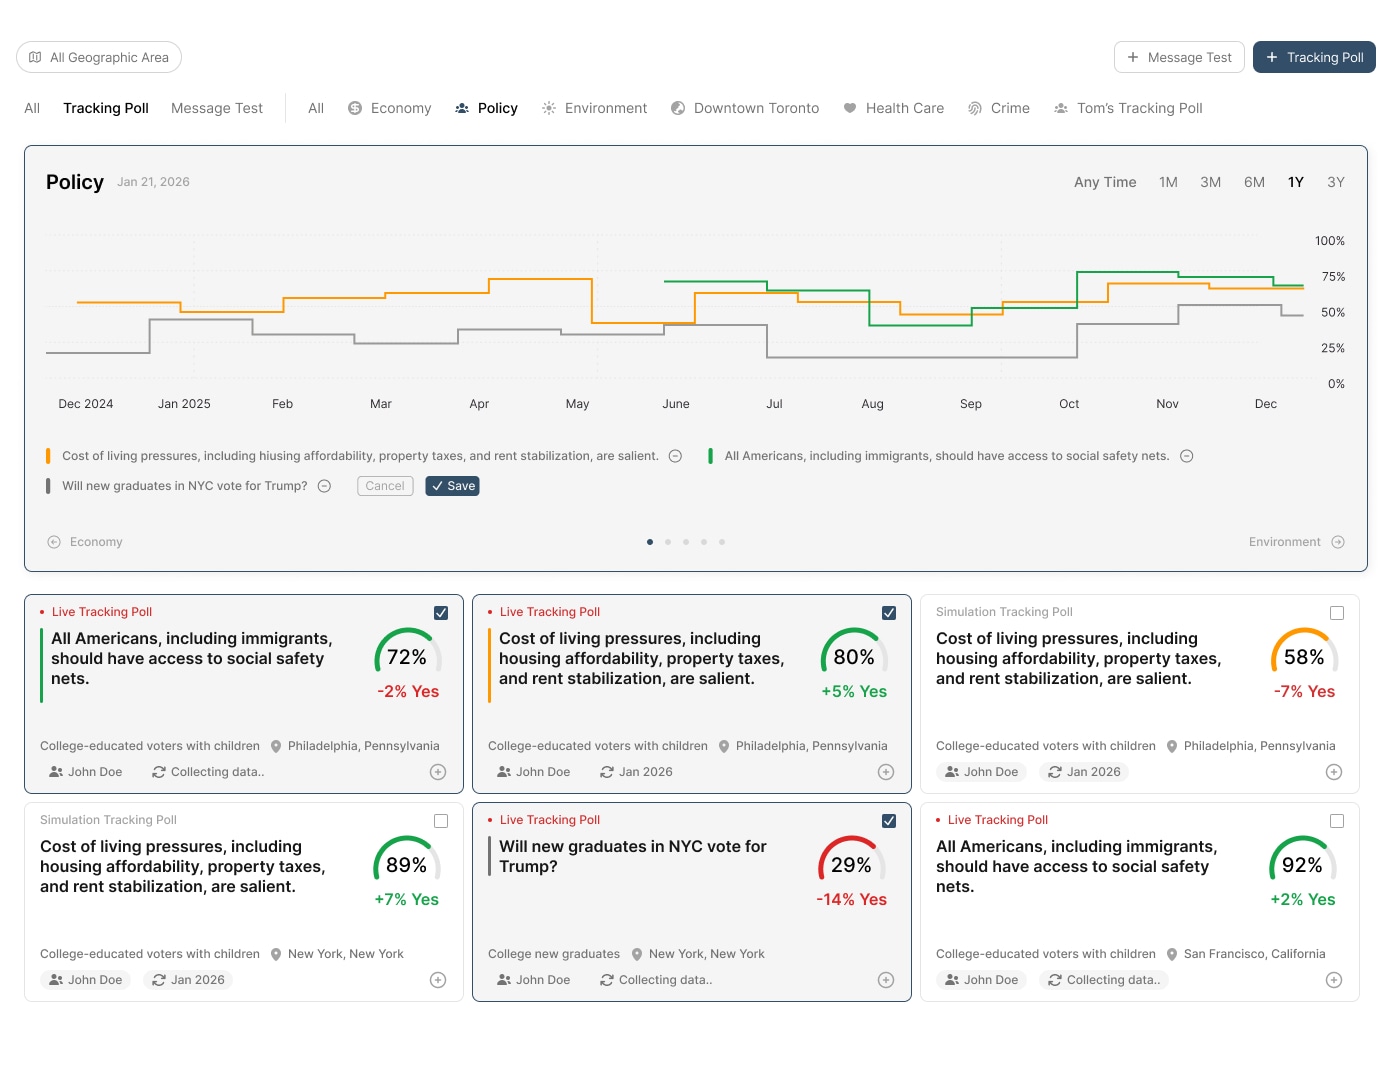Uncheck the 80% cost of living poll
The image size is (1392, 1069).
[889, 613]
